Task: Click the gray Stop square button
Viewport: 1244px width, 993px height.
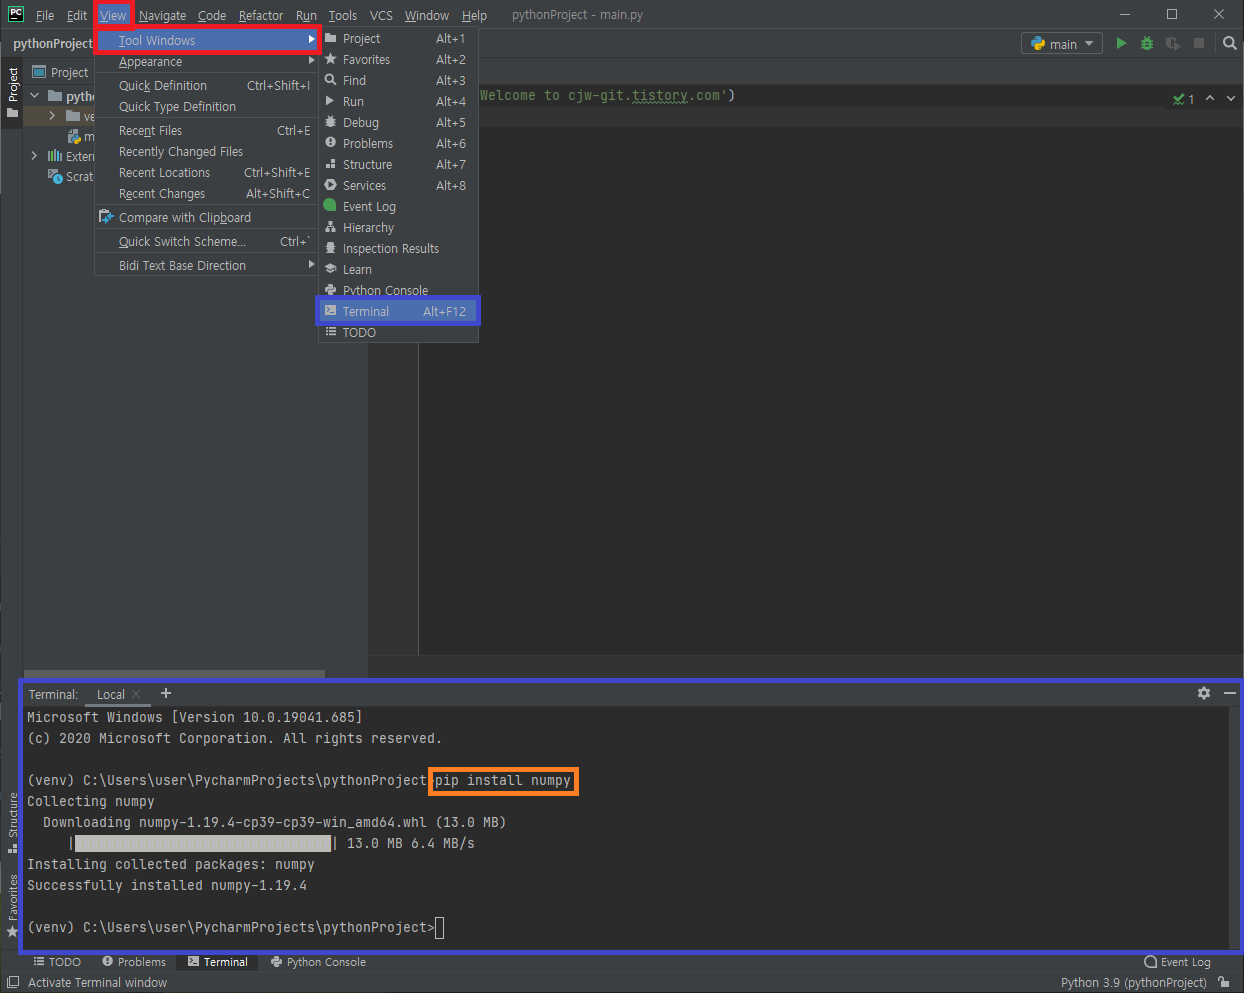Action: 1199,43
